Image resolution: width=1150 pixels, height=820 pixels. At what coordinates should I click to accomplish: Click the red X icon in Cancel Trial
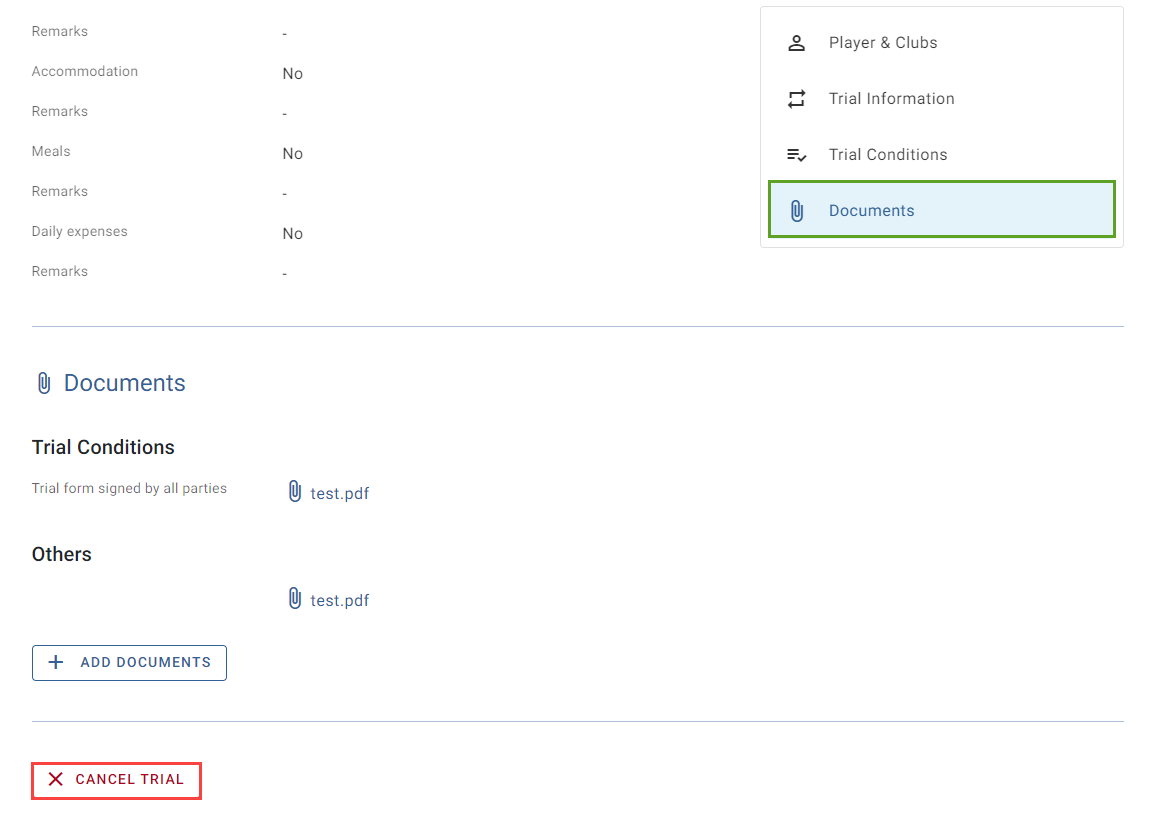[56, 780]
